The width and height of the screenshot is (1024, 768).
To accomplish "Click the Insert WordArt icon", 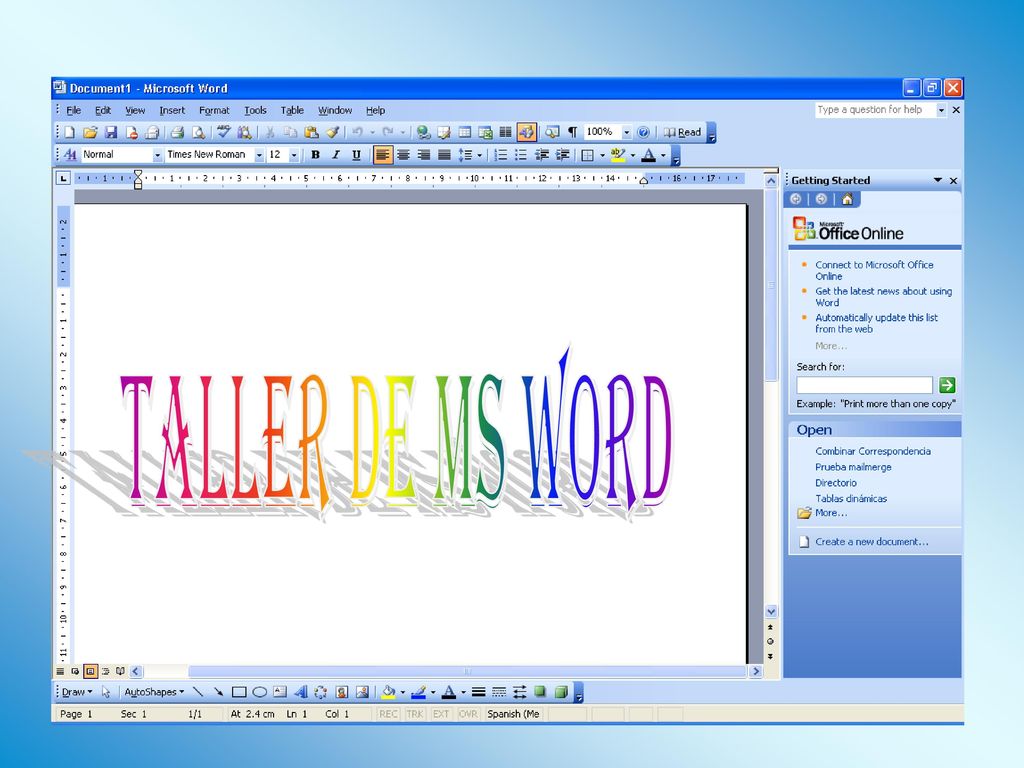I will [300, 692].
